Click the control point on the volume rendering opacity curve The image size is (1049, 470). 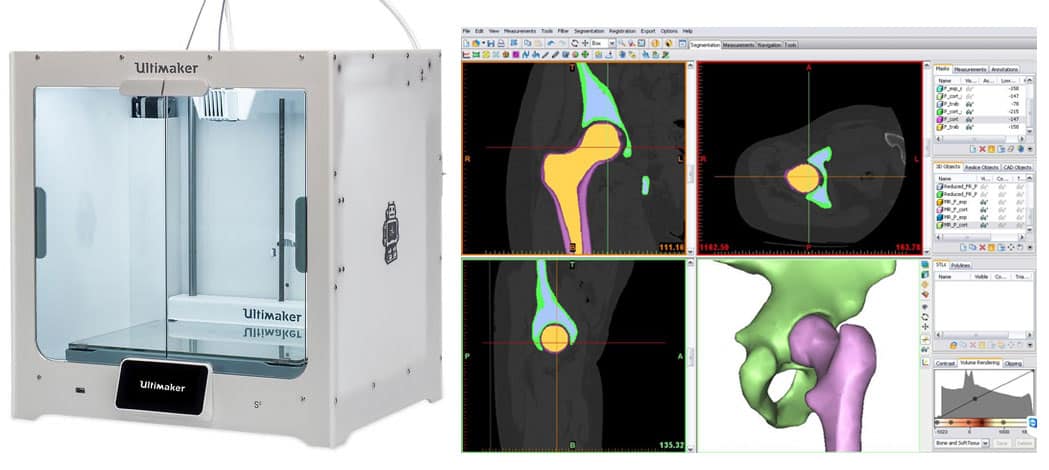(x=975, y=398)
